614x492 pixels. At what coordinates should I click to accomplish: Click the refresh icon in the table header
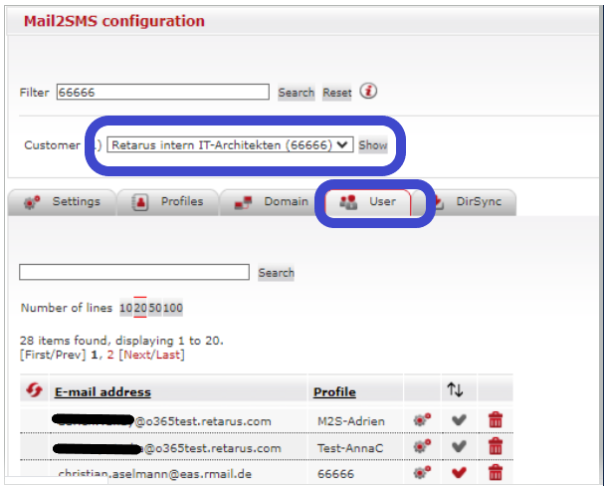[33, 390]
